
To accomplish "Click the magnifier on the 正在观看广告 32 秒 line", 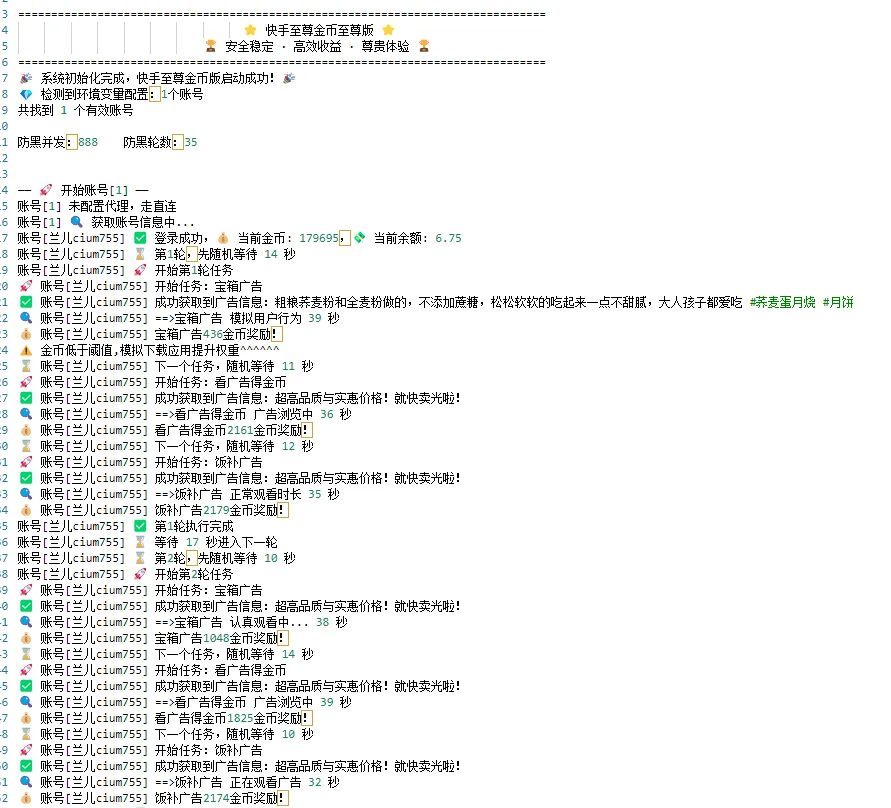I will point(26,782).
